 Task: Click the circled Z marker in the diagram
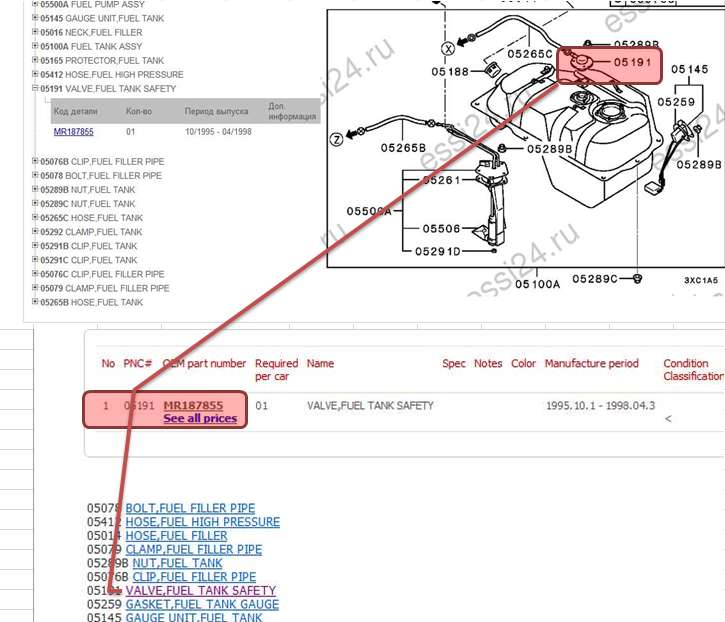click(336, 140)
